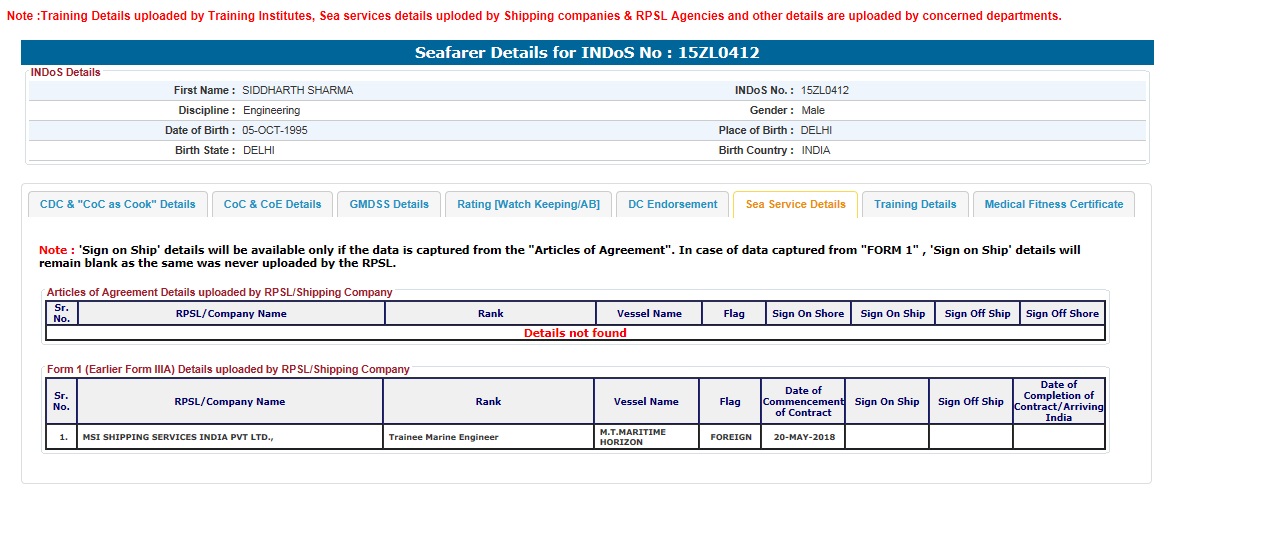
Task: Click the Sign Off Shore column header
Action: pyautogui.click(x=1062, y=314)
